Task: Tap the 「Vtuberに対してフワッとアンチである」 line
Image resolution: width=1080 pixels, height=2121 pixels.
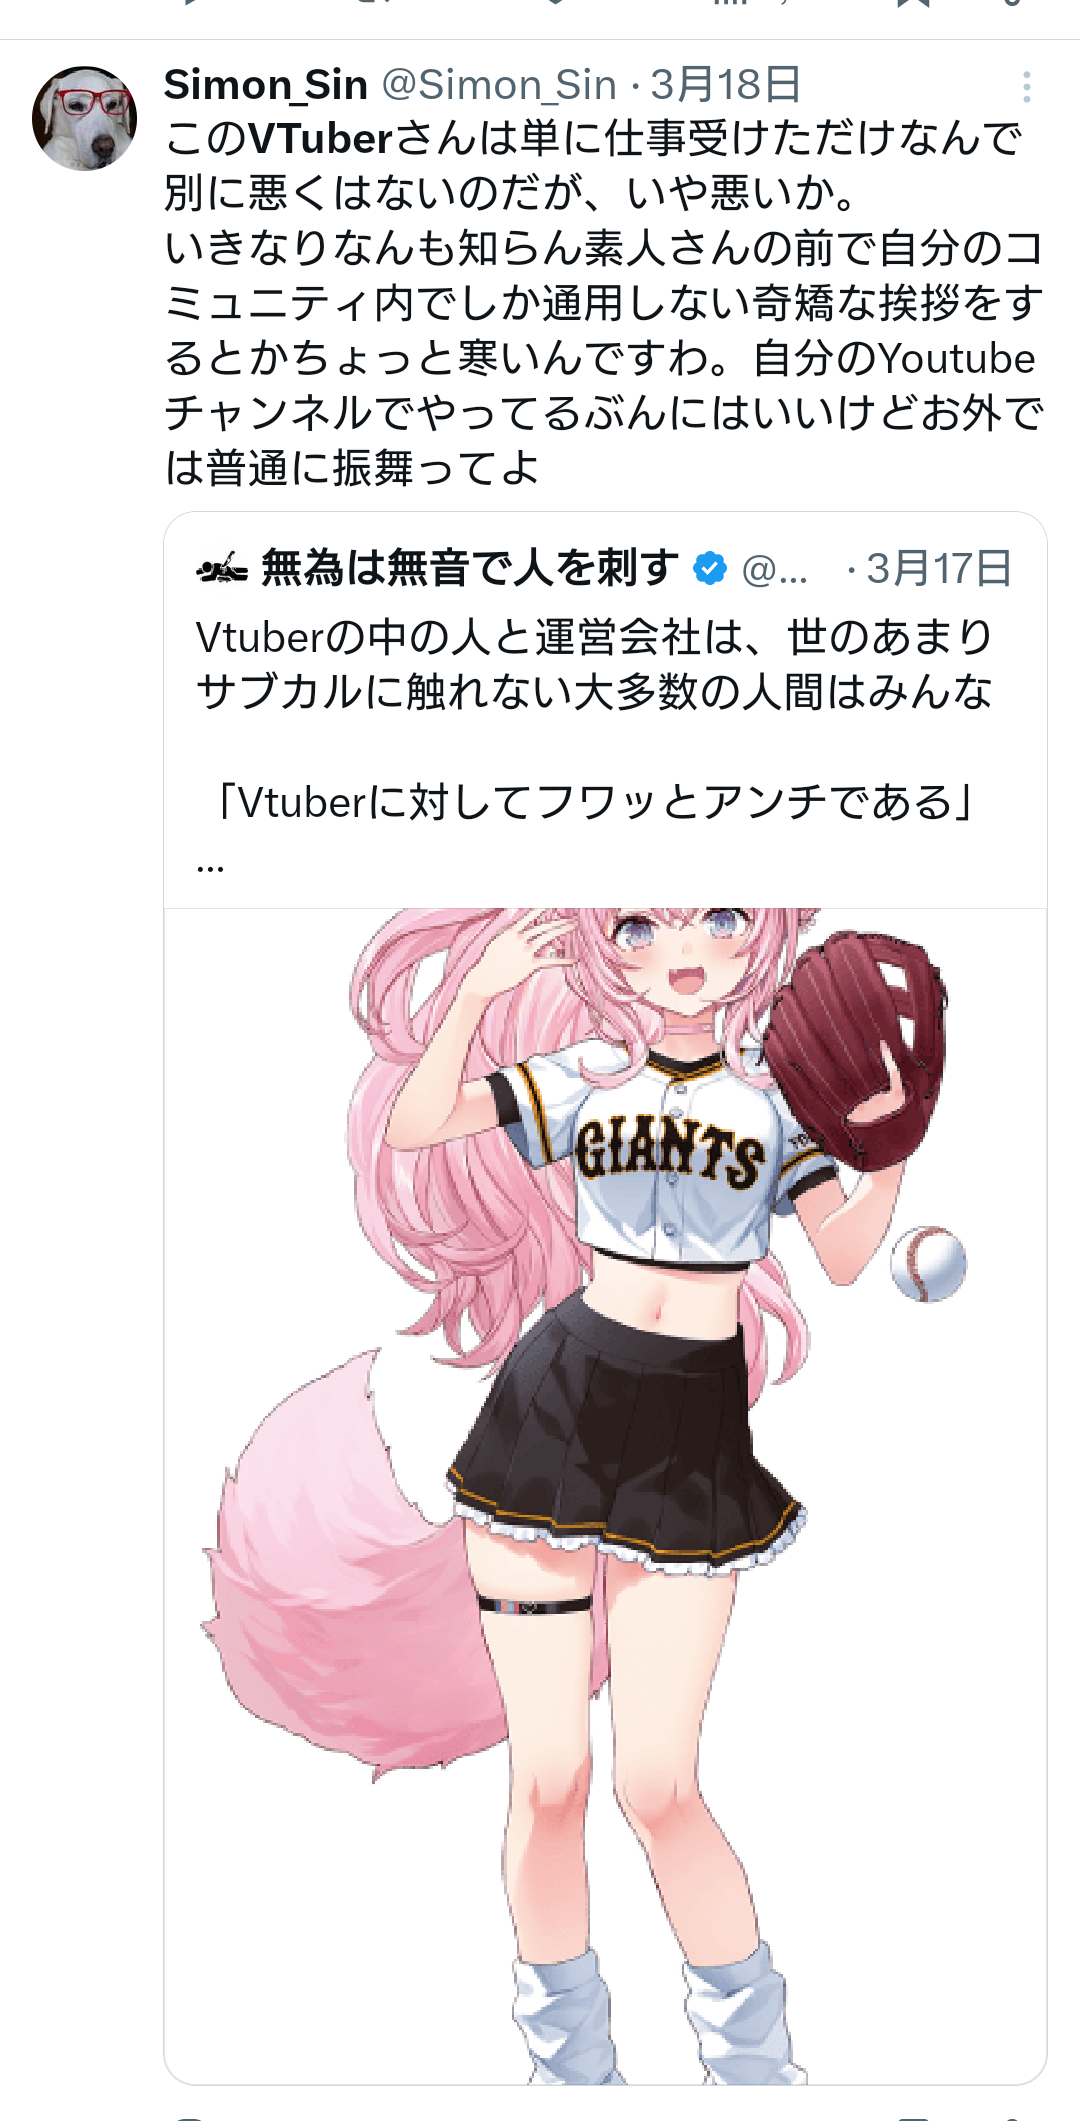Action: click(595, 802)
